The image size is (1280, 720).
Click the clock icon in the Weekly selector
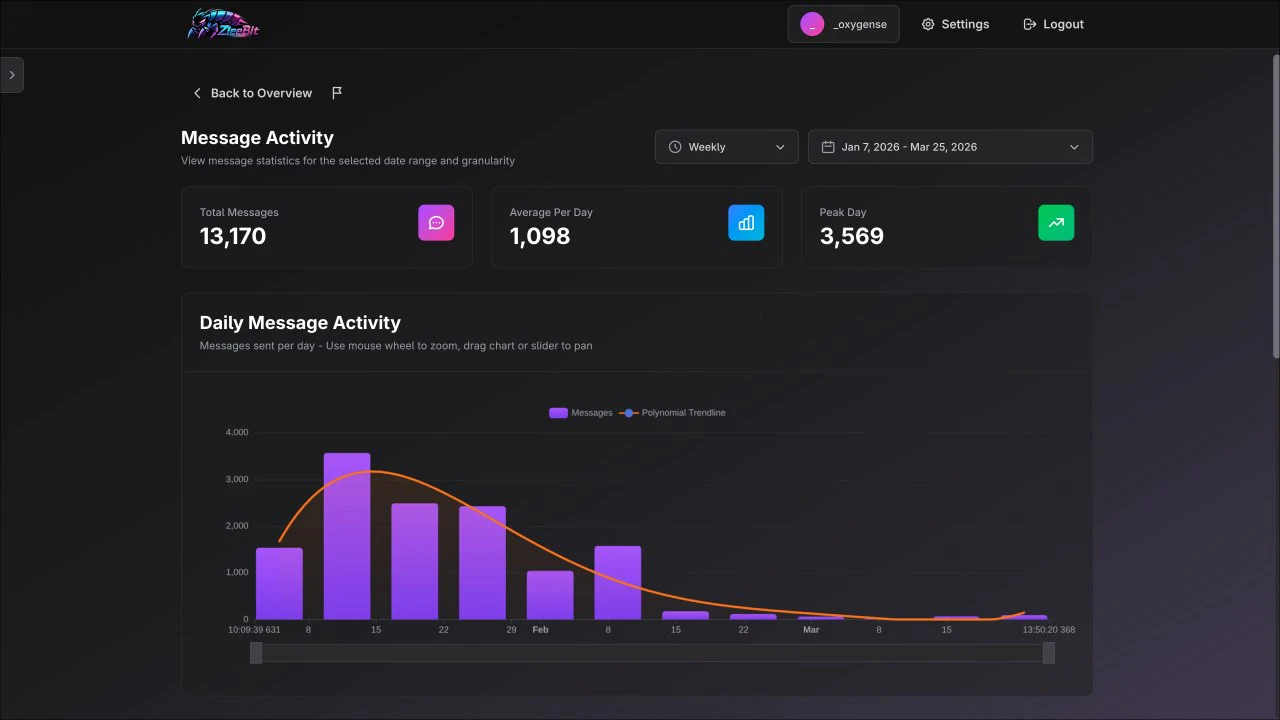pyautogui.click(x=674, y=146)
